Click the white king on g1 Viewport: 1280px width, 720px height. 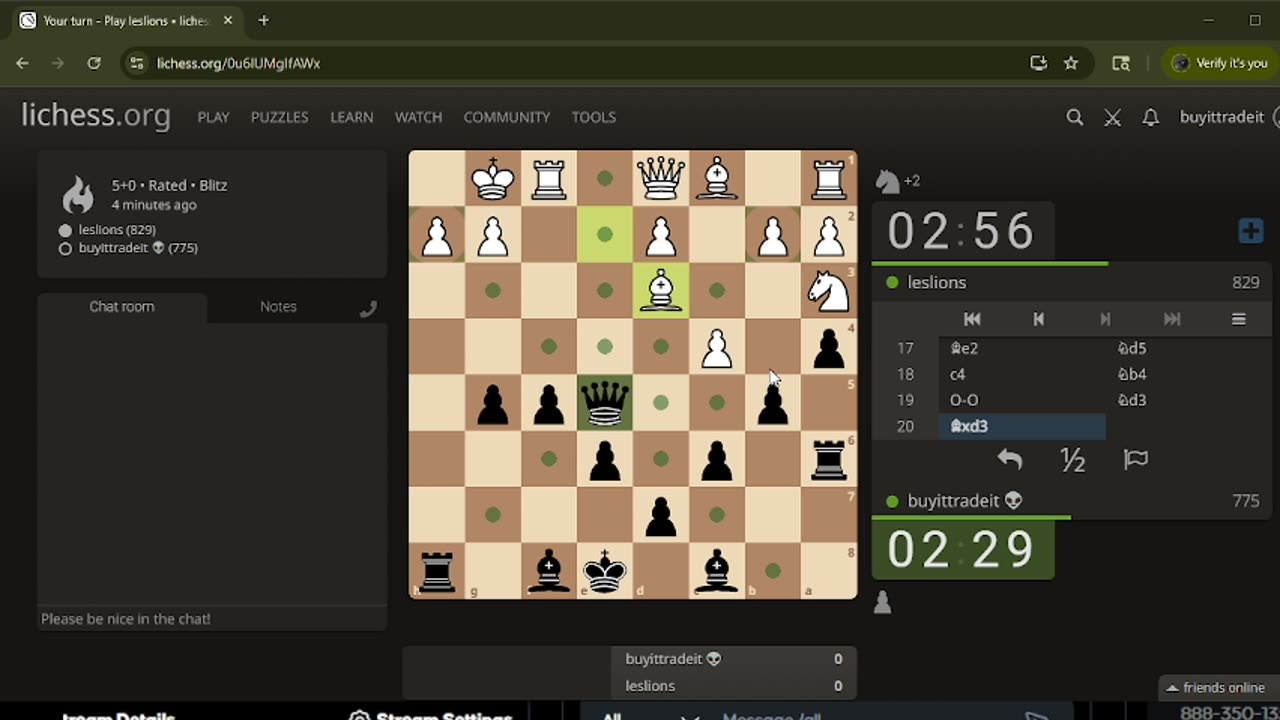[493, 179]
